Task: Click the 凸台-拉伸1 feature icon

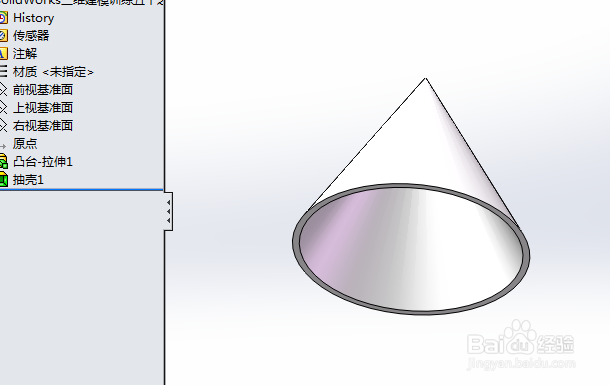Action: point(4,161)
